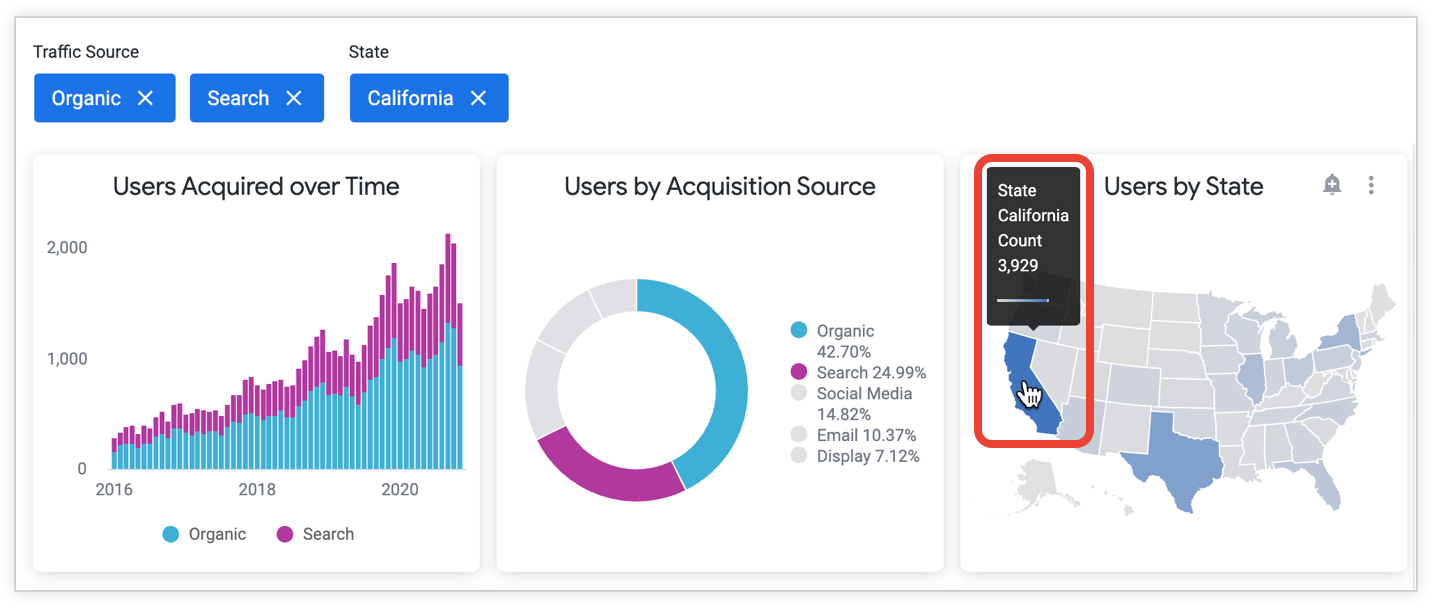Select Search 24.99% in donut legend
1434x608 pixels.
tap(857, 373)
